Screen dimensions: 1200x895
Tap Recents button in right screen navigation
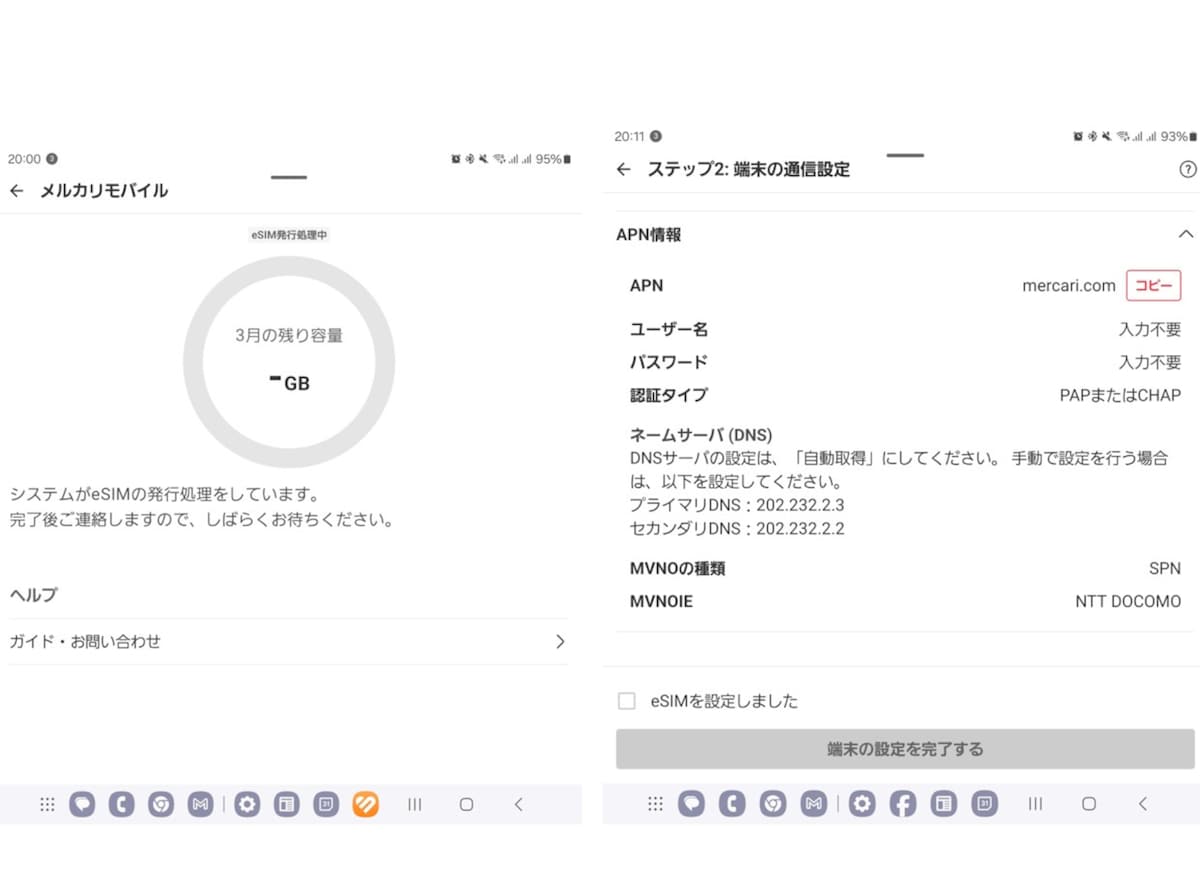click(x=1036, y=804)
